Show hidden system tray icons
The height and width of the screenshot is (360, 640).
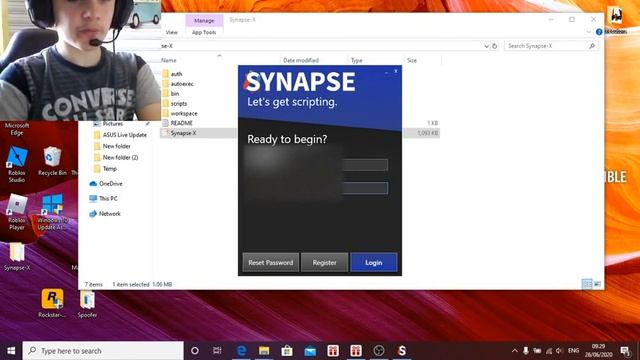tap(514, 351)
